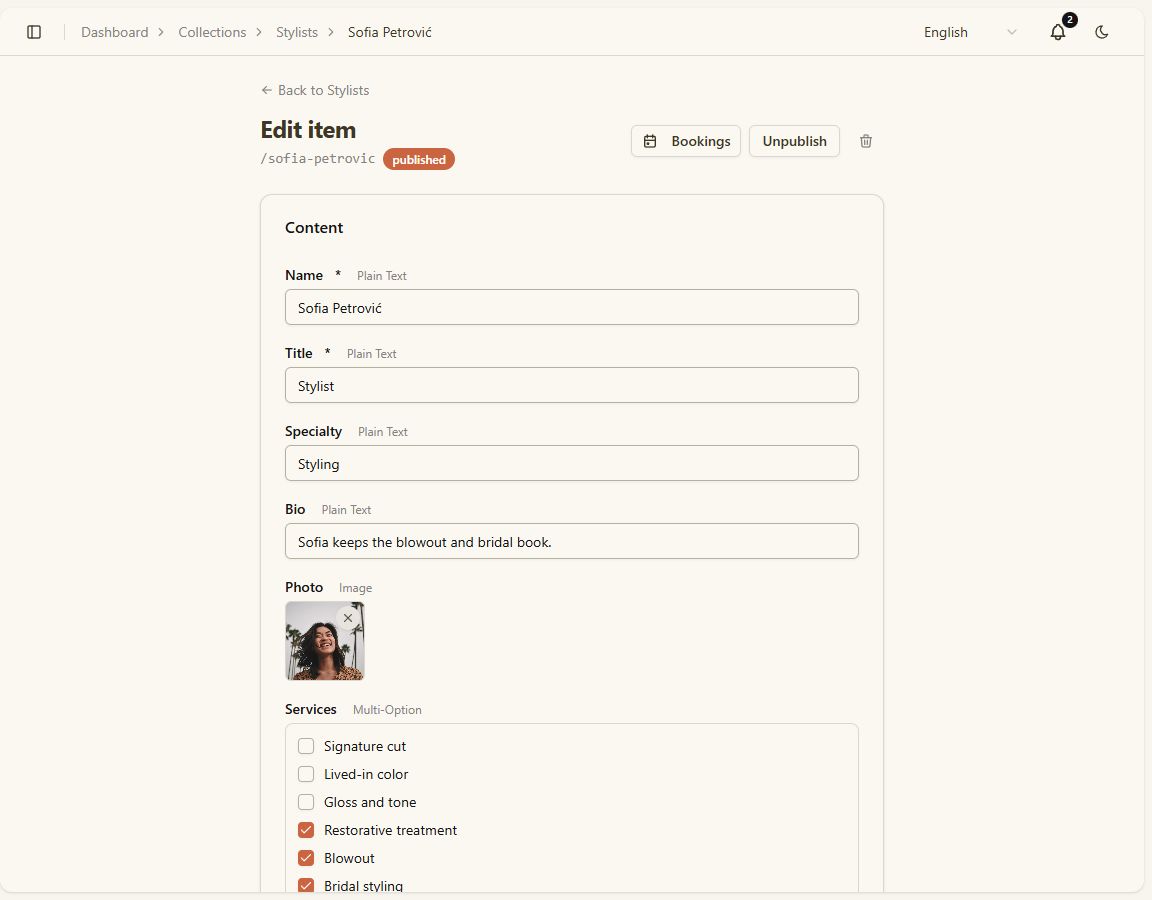Click the Services field label

[x=311, y=709]
